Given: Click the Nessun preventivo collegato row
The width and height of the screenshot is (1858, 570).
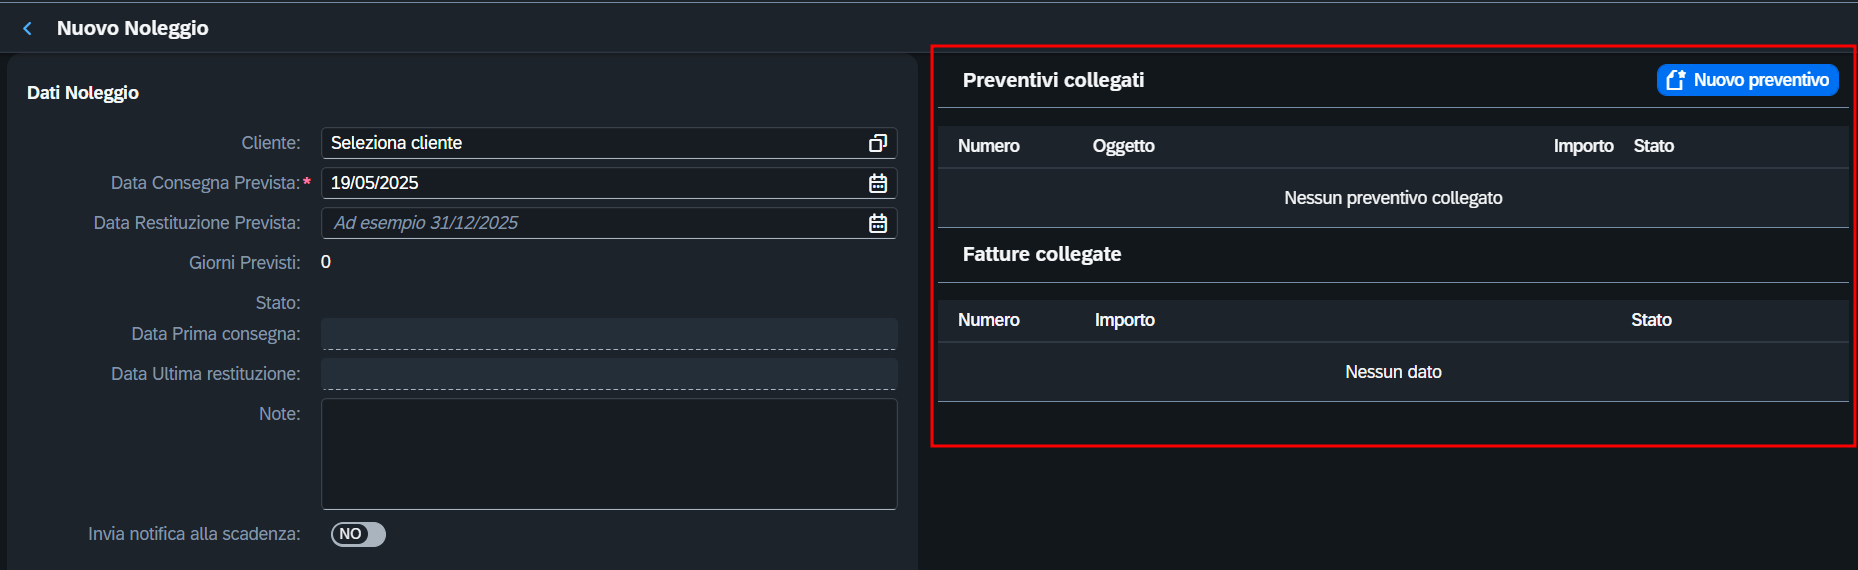Looking at the screenshot, I should pos(1393,198).
